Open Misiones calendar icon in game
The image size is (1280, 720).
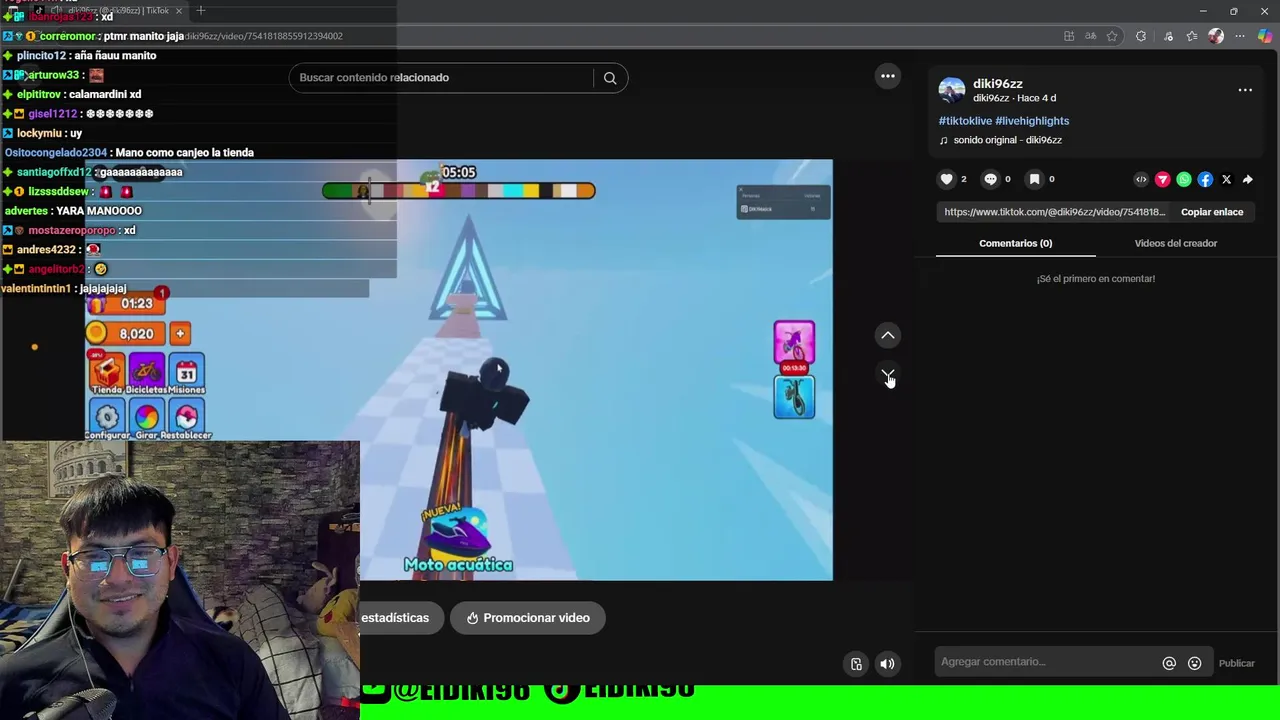[x=187, y=374]
